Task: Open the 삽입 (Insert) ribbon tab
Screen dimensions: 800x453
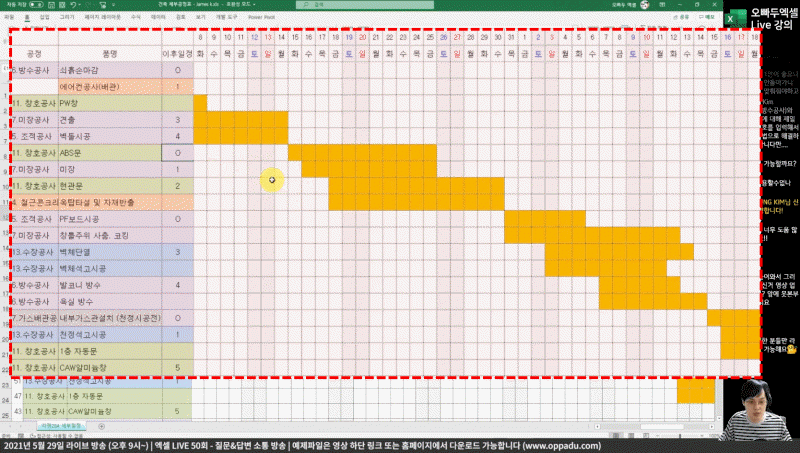Action: pos(43,17)
